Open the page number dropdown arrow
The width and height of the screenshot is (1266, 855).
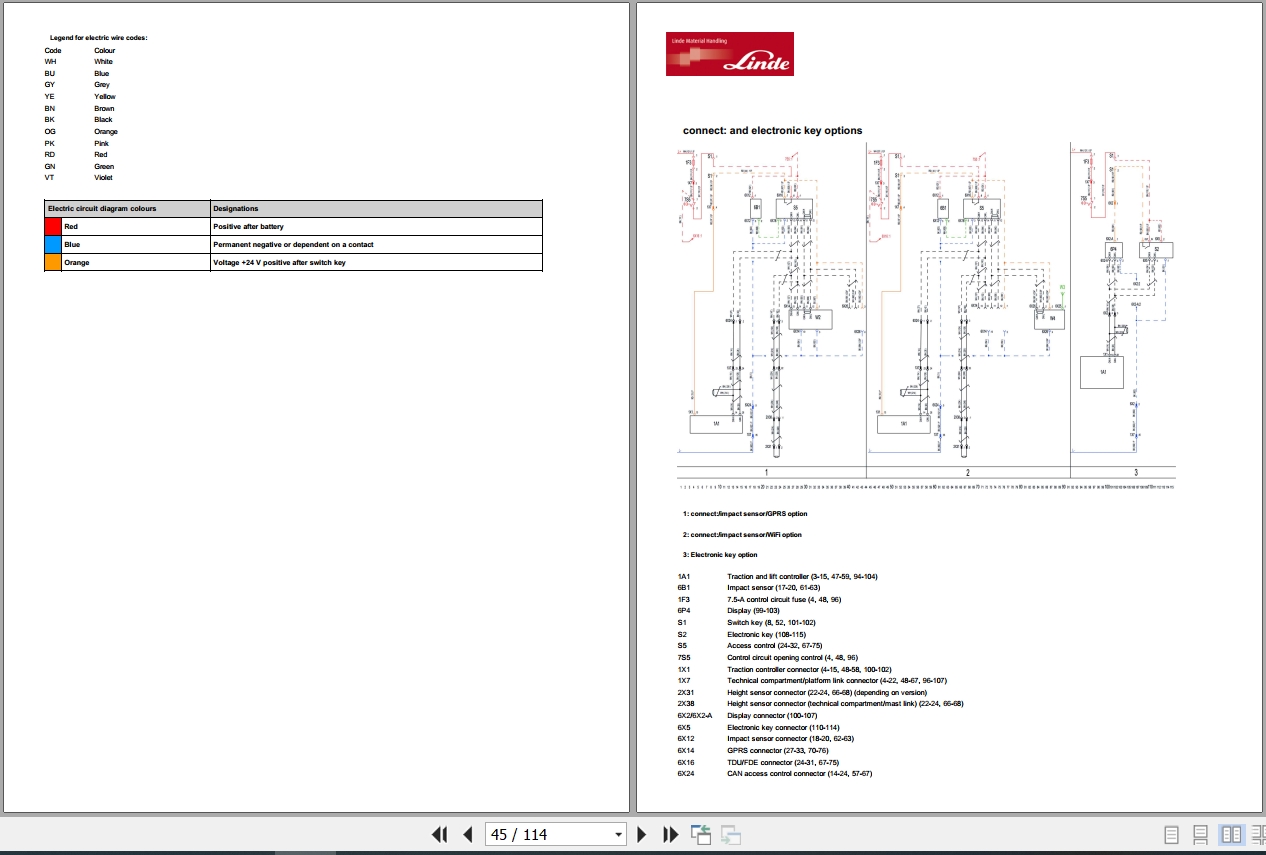point(617,835)
